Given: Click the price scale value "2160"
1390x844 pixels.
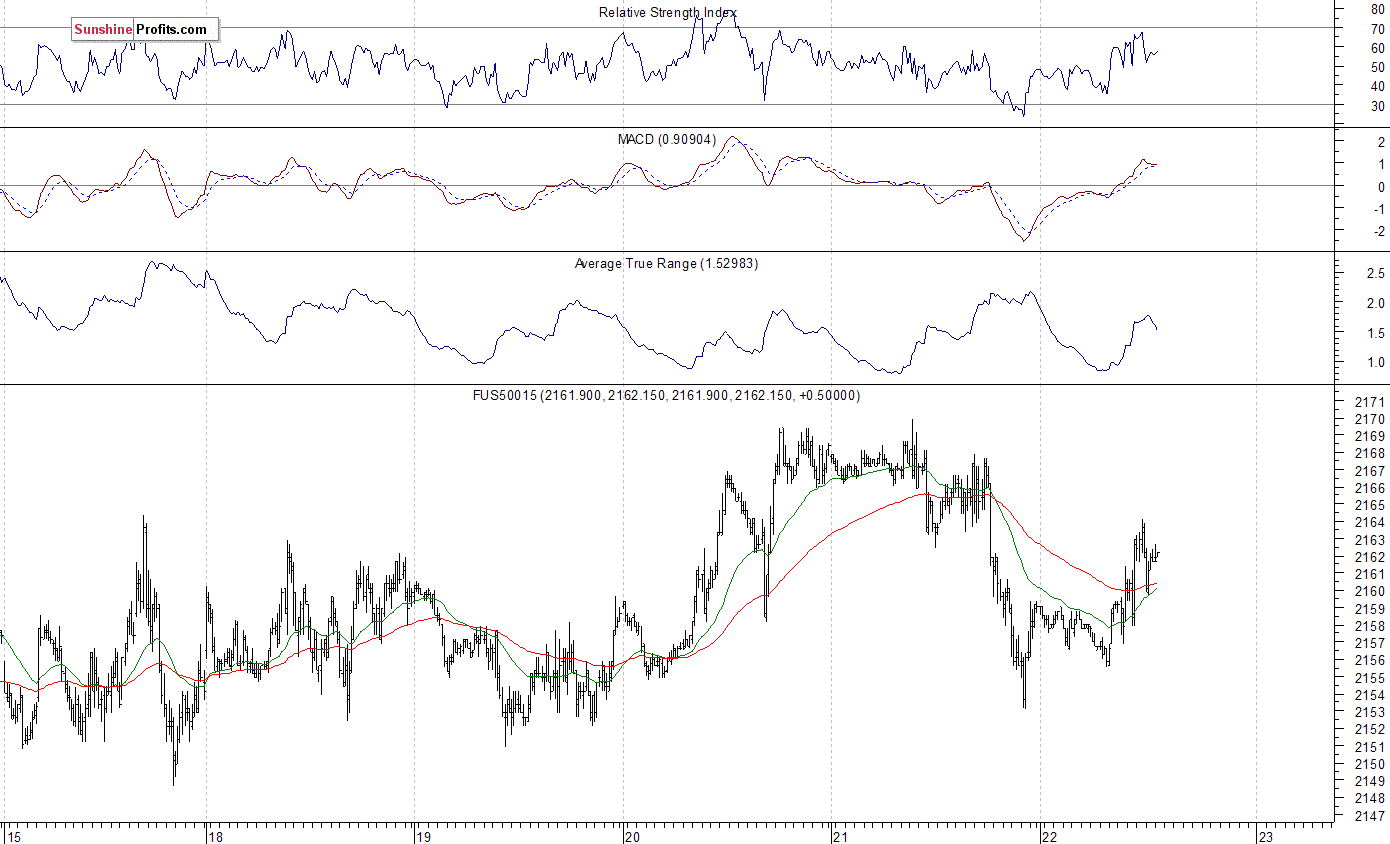Looking at the screenshot, I should 1372,592.
